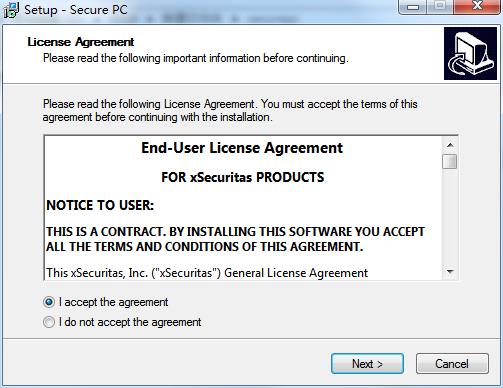Viewport: 503px width, 388px height.
Task: Minimize the Setup - Secure PC window
Action: point(413,7)
